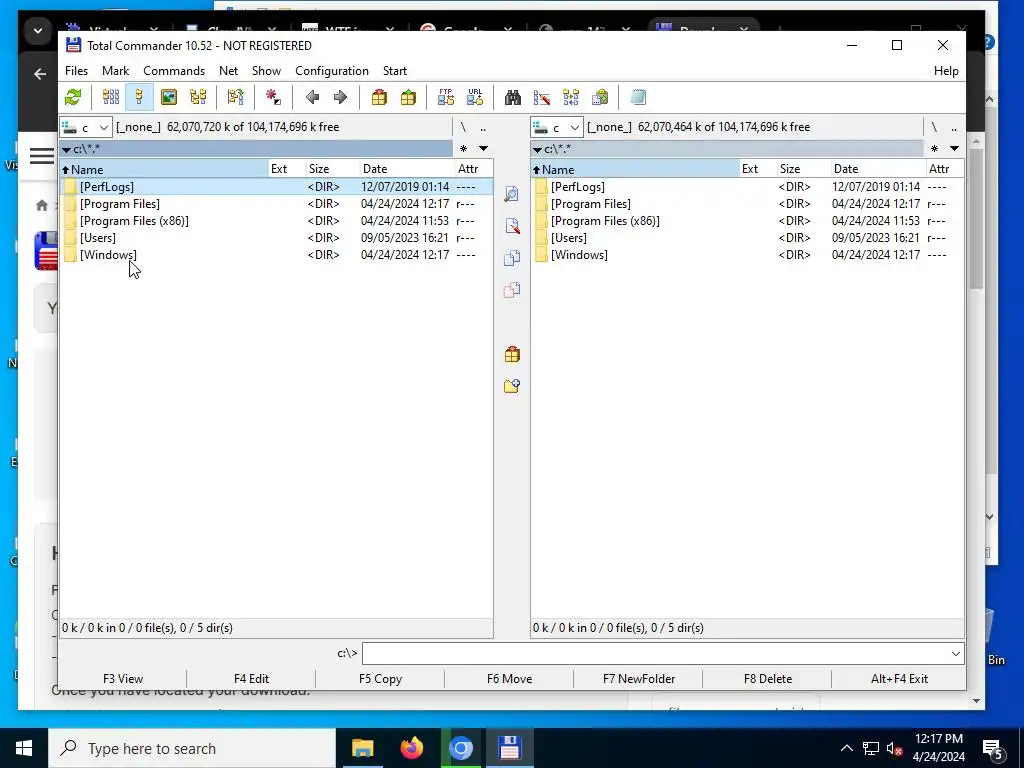Open right panel drive c dropdown

(x=557, y=127)
